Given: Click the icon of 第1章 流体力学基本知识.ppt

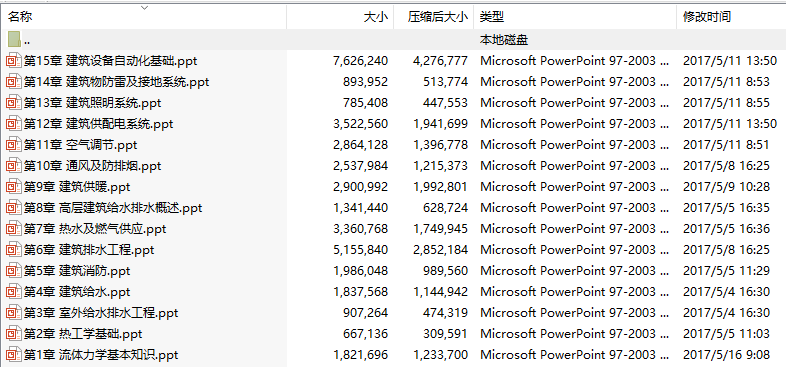Looking at the screenshot, I should tap(14, 355).
